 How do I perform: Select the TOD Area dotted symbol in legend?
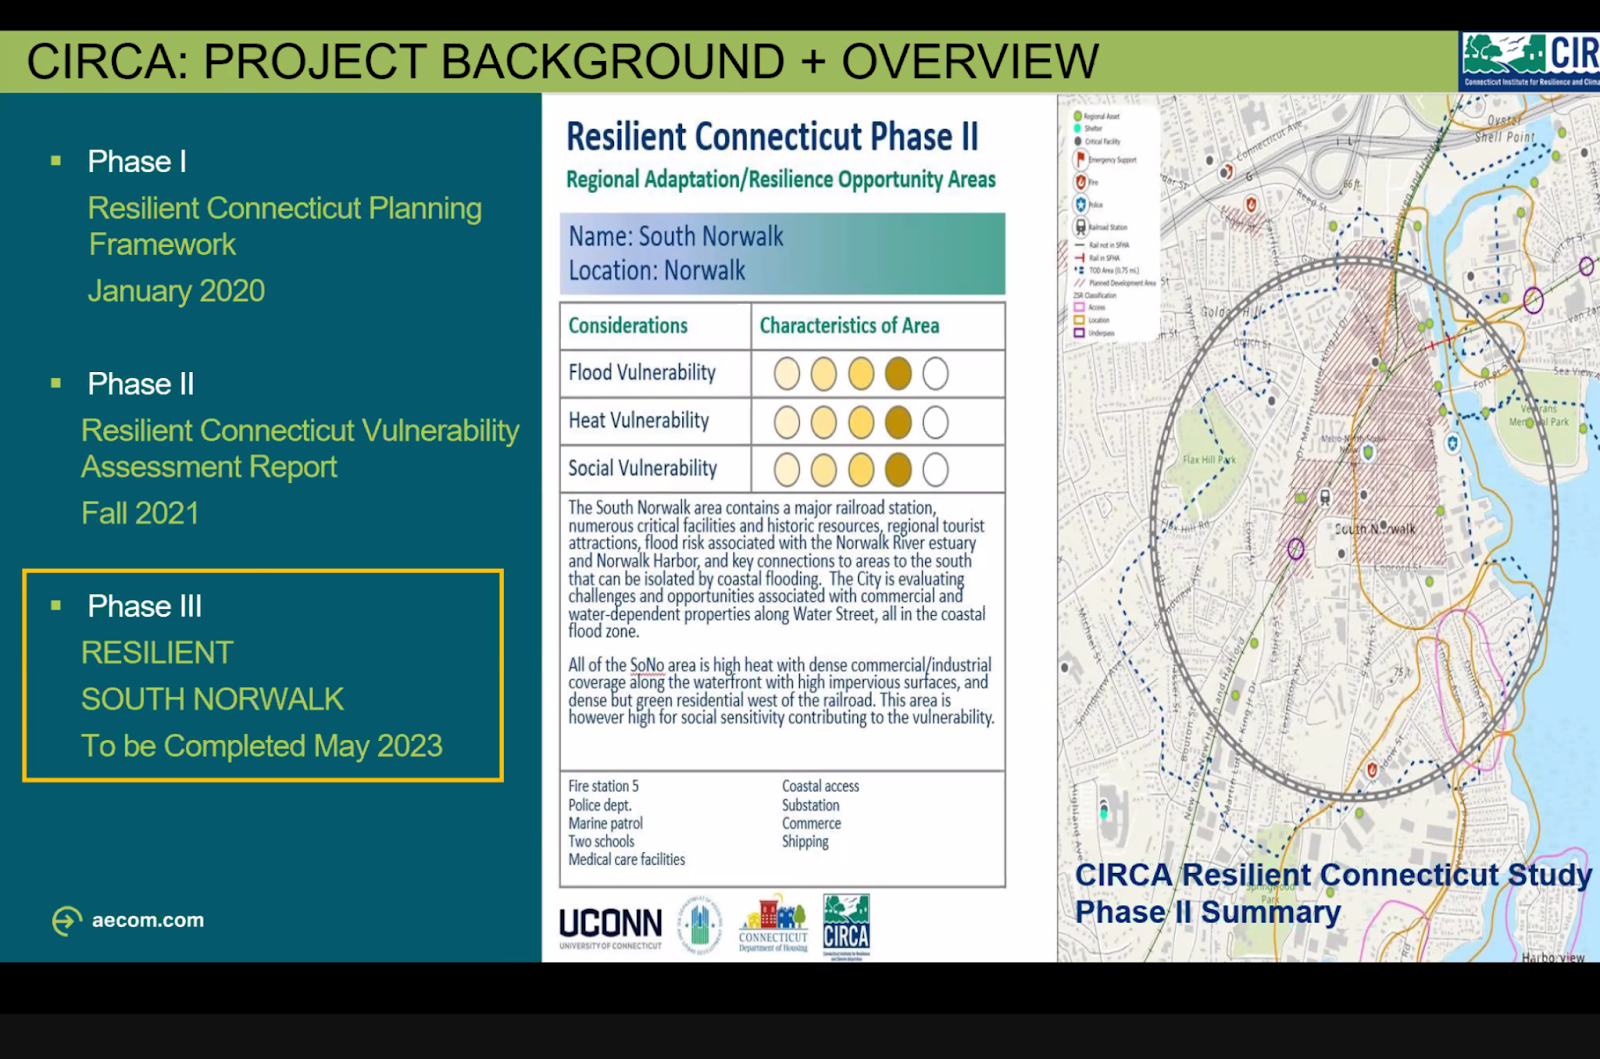[1079, 270]
